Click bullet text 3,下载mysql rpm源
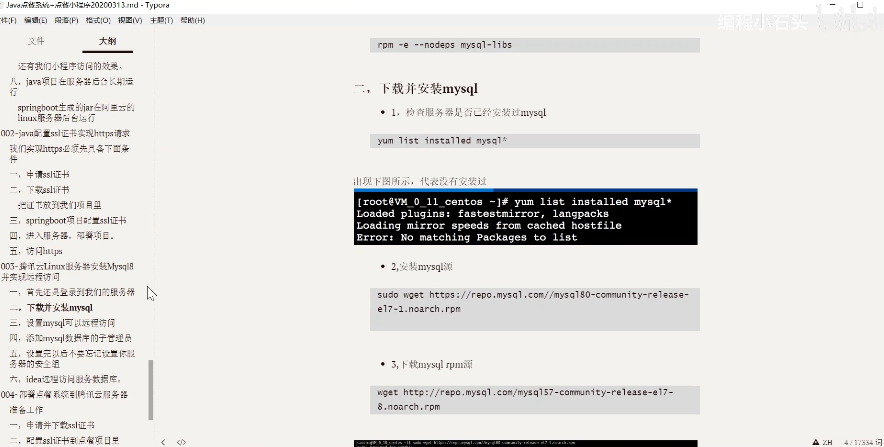The height and width of the screenshot is (447, 884). click(432, 365)
